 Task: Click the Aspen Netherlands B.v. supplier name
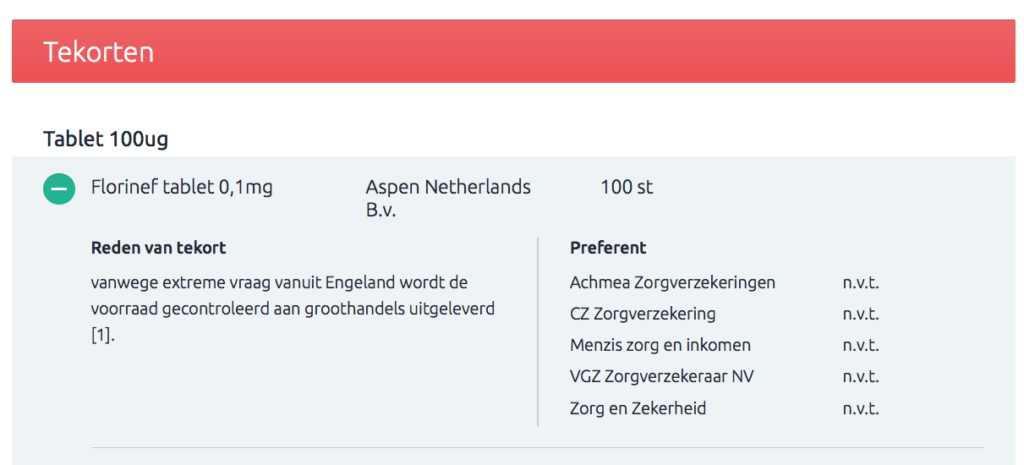[x=448, y=198]
